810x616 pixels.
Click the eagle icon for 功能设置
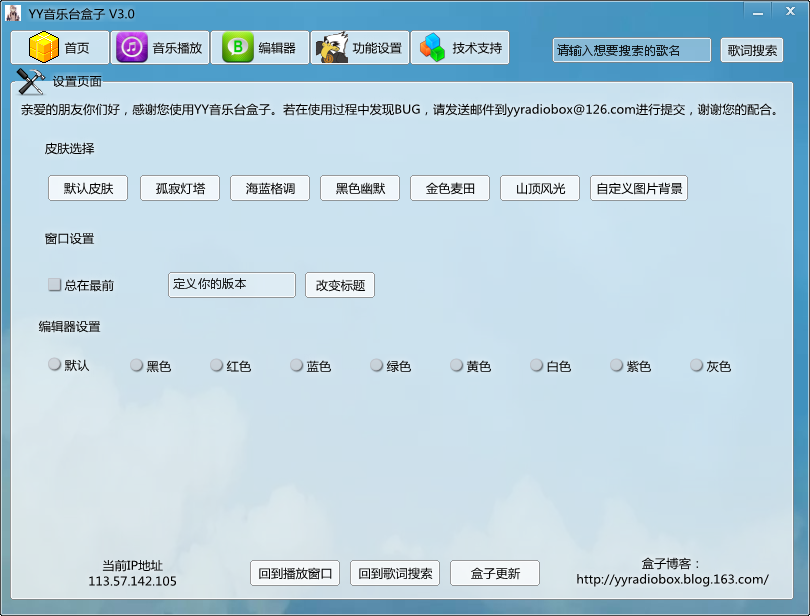(x=331, y=47)
